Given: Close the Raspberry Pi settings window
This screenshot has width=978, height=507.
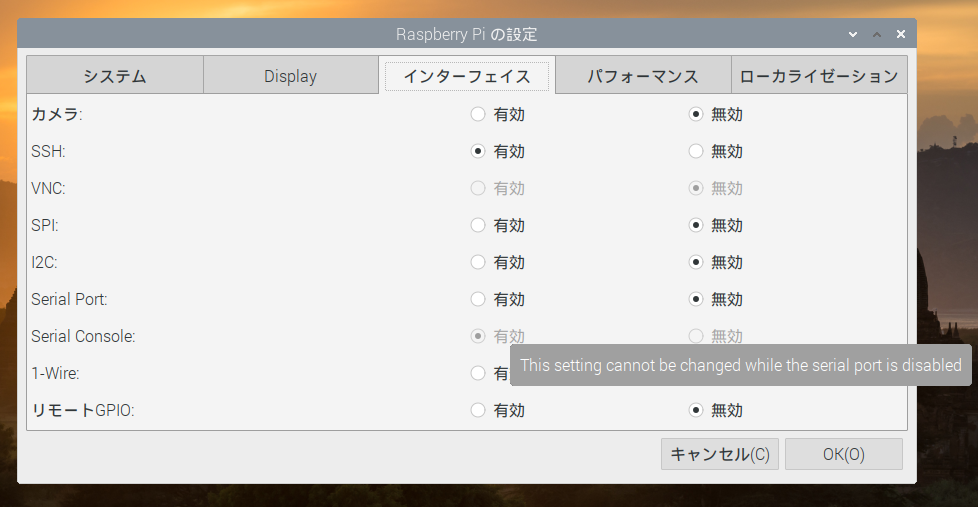Looking at the screenshot, I should pos(901,34).
